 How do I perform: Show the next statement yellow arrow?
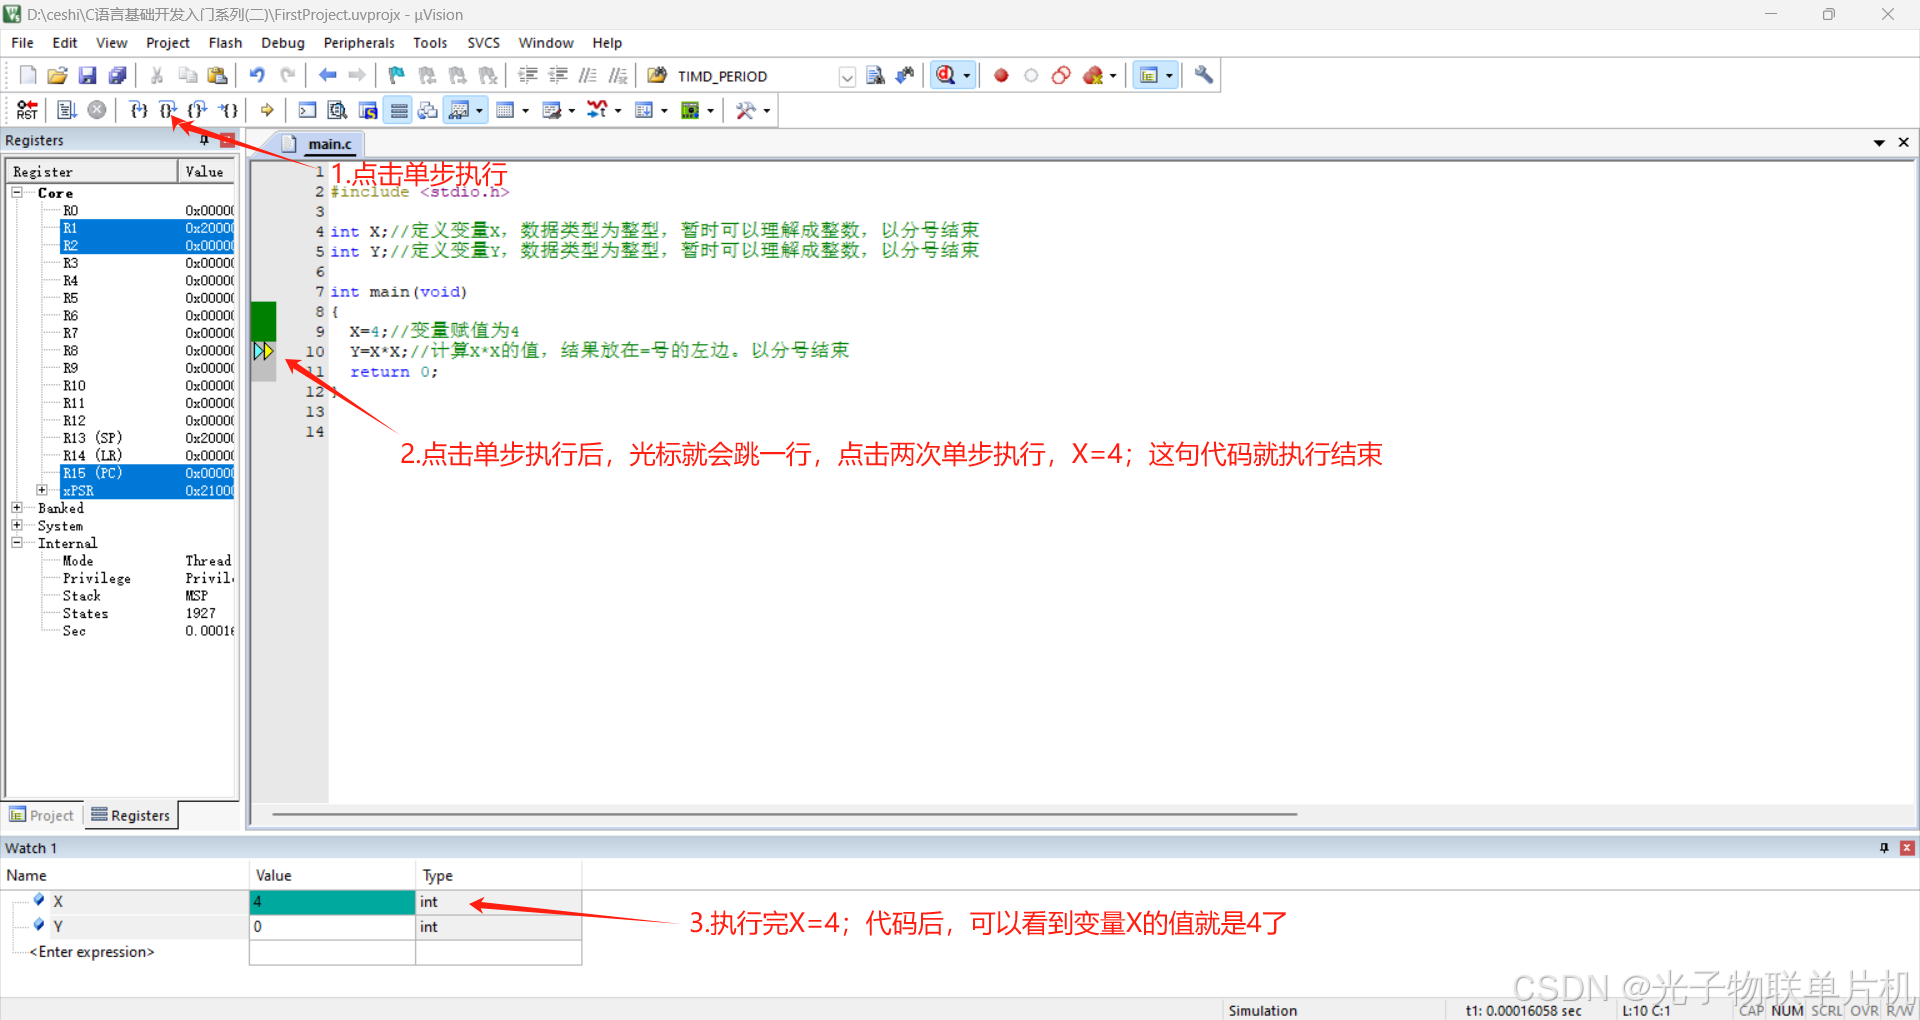tap(267, 110)
